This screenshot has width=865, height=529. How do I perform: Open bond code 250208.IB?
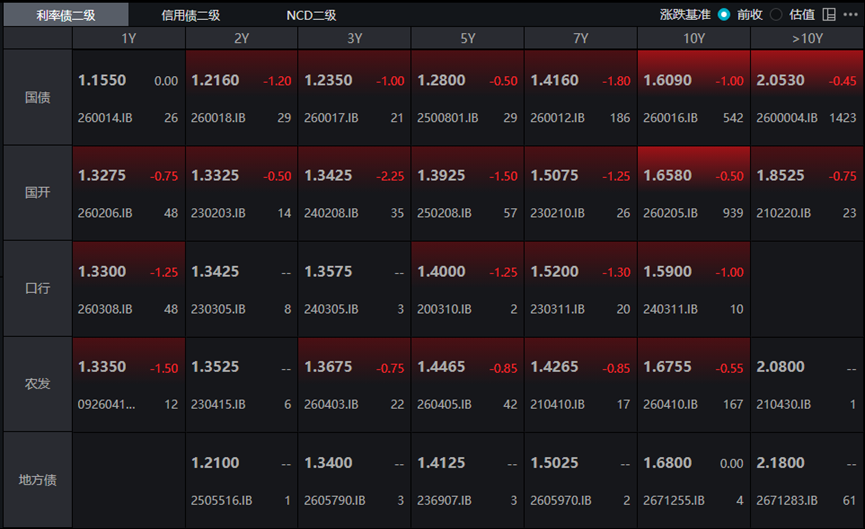click(x=444, y=213)
